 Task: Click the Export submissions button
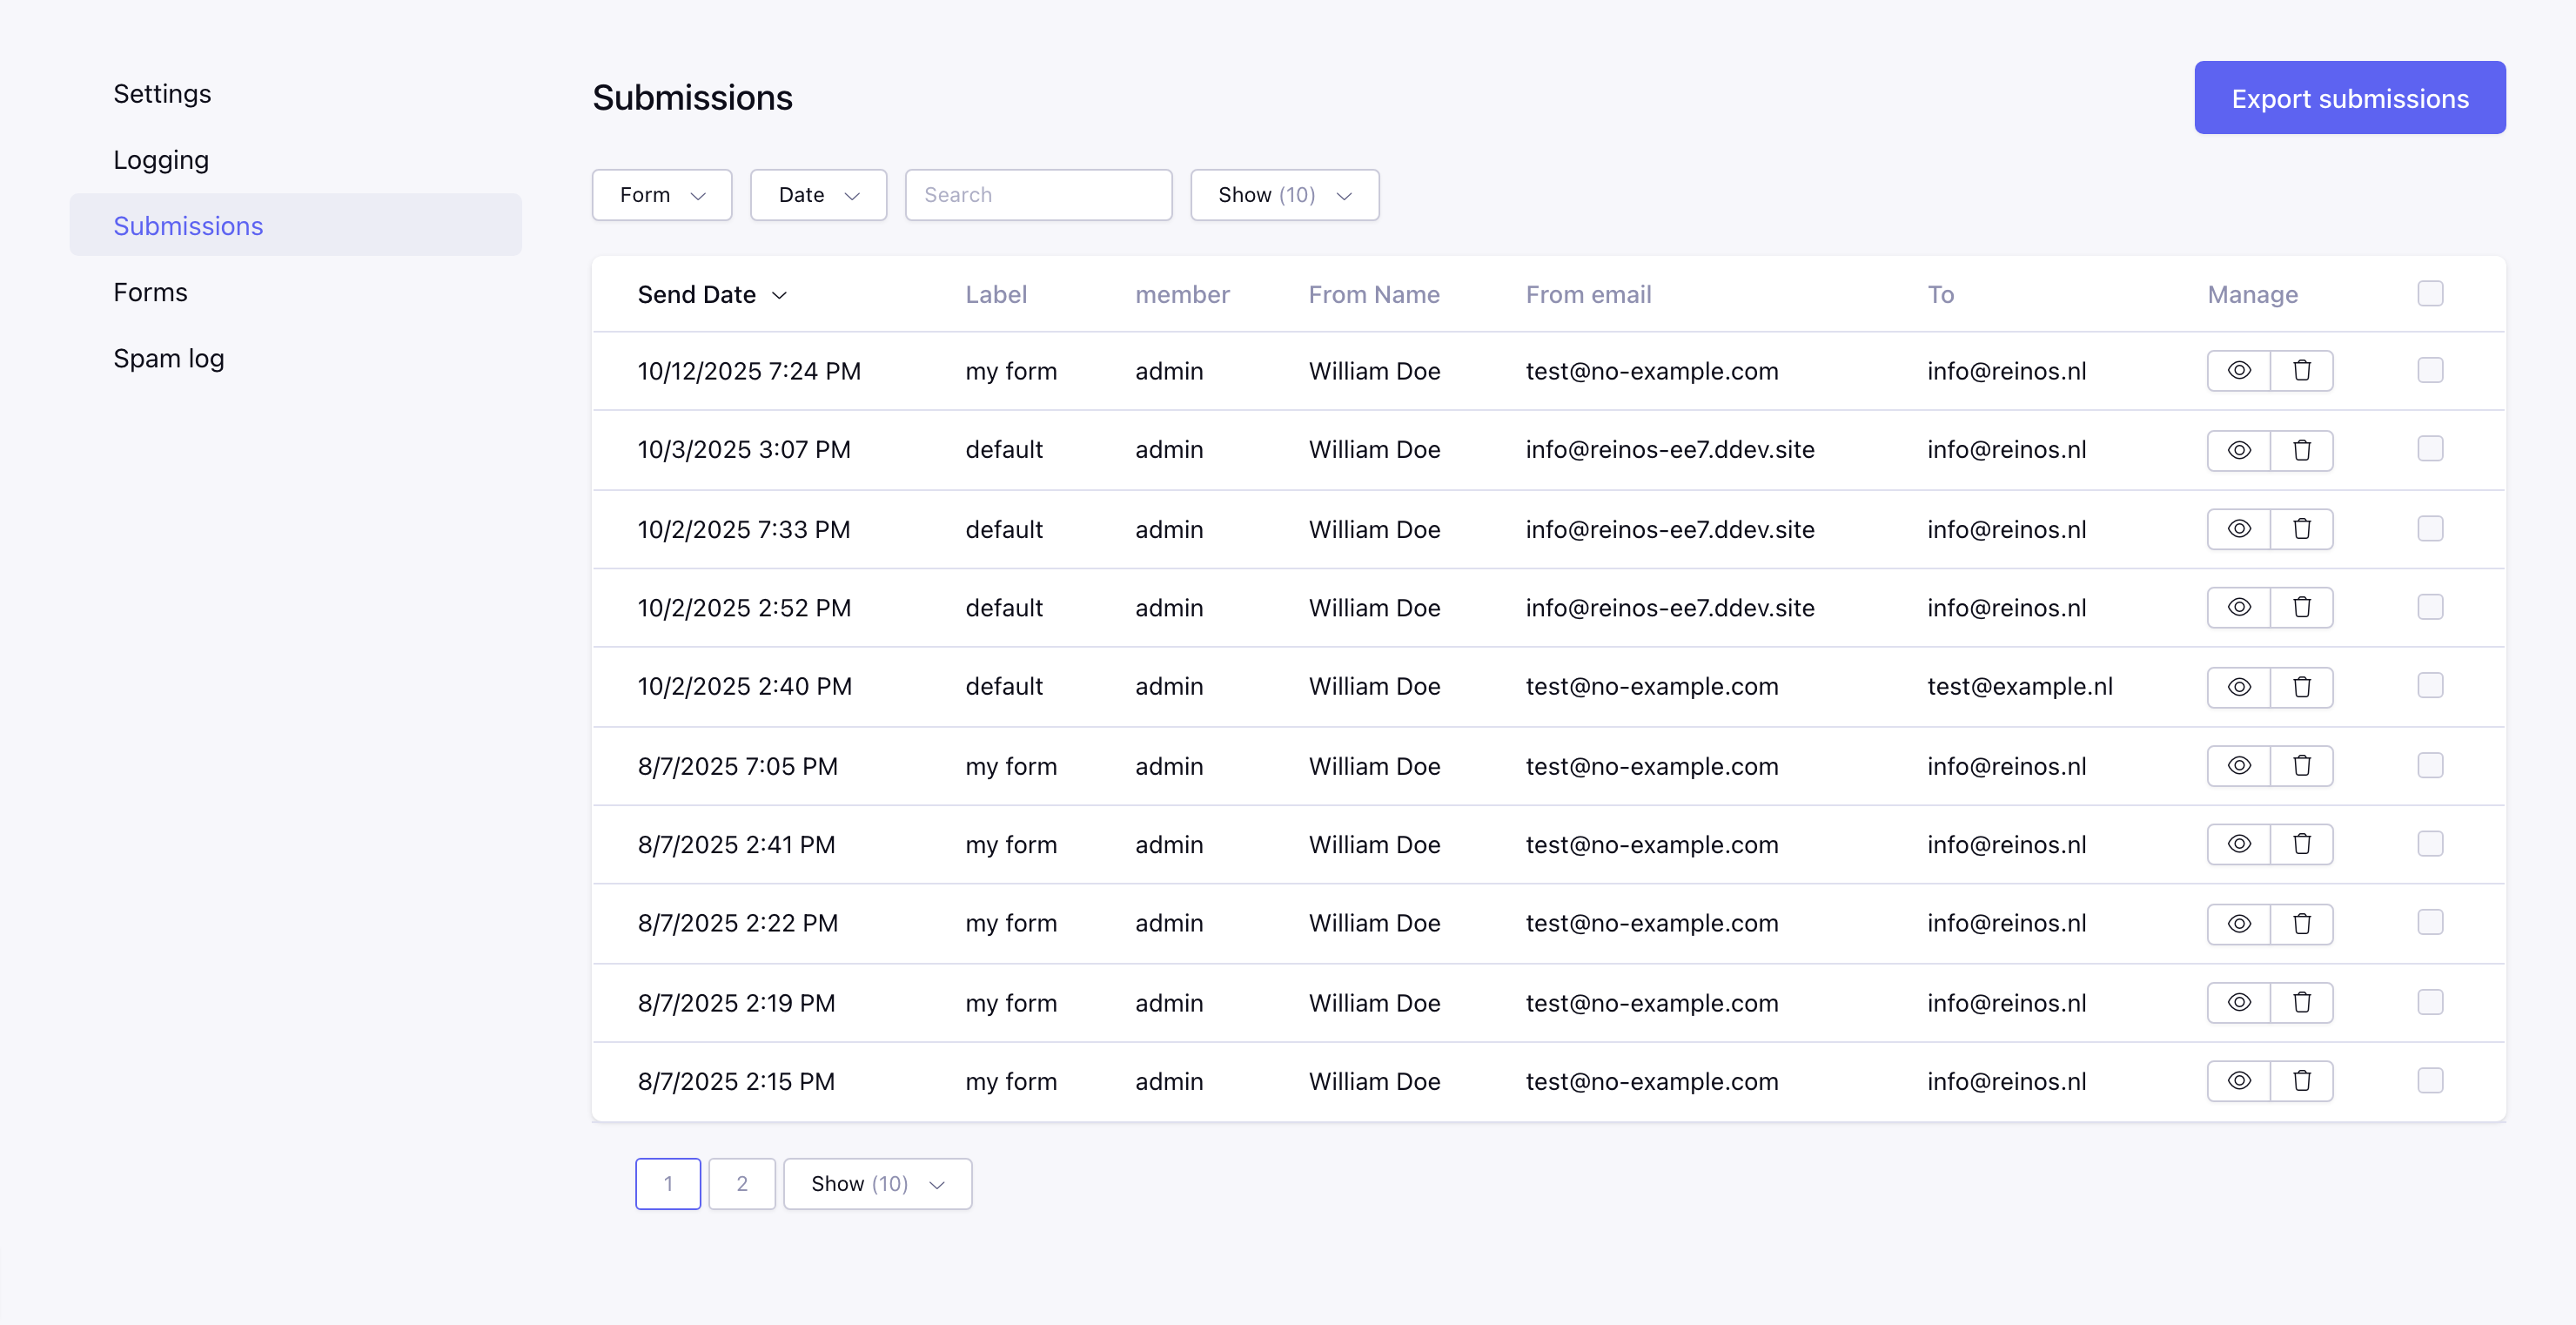coord(2350,98)
